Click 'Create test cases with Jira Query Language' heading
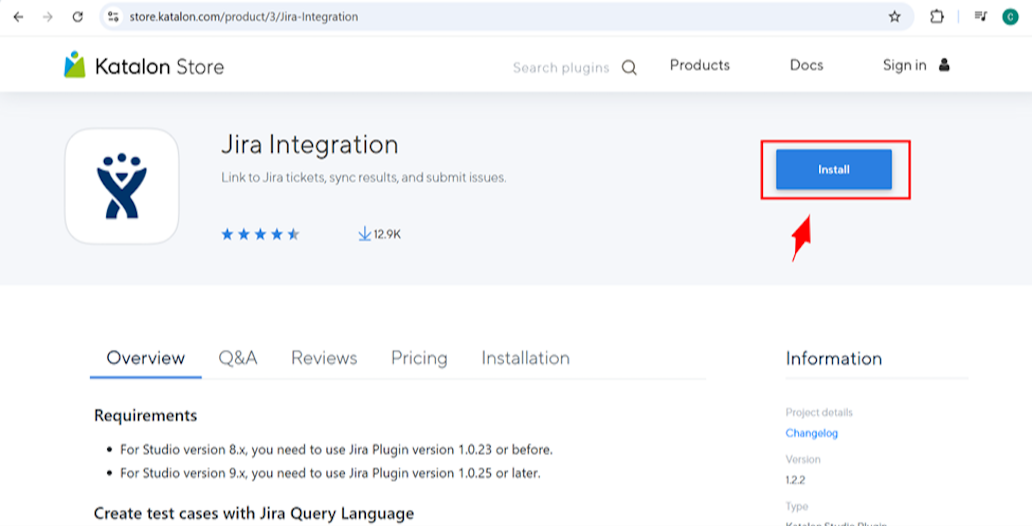The width and height of the screenshot is (1032, 526). tap(254, 513)
